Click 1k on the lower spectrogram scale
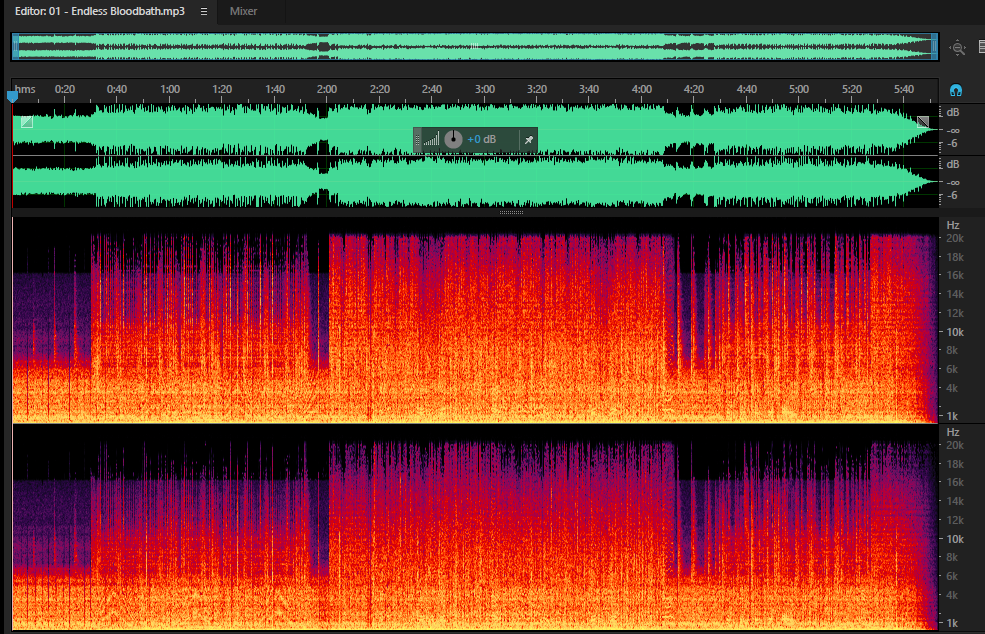This screenshot has height=634, width=985. [x=952, y=623]
